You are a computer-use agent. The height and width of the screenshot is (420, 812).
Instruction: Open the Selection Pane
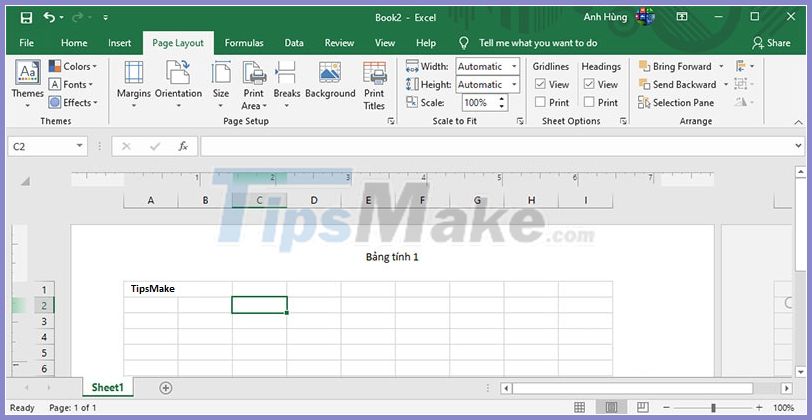[x=676, y=103]
